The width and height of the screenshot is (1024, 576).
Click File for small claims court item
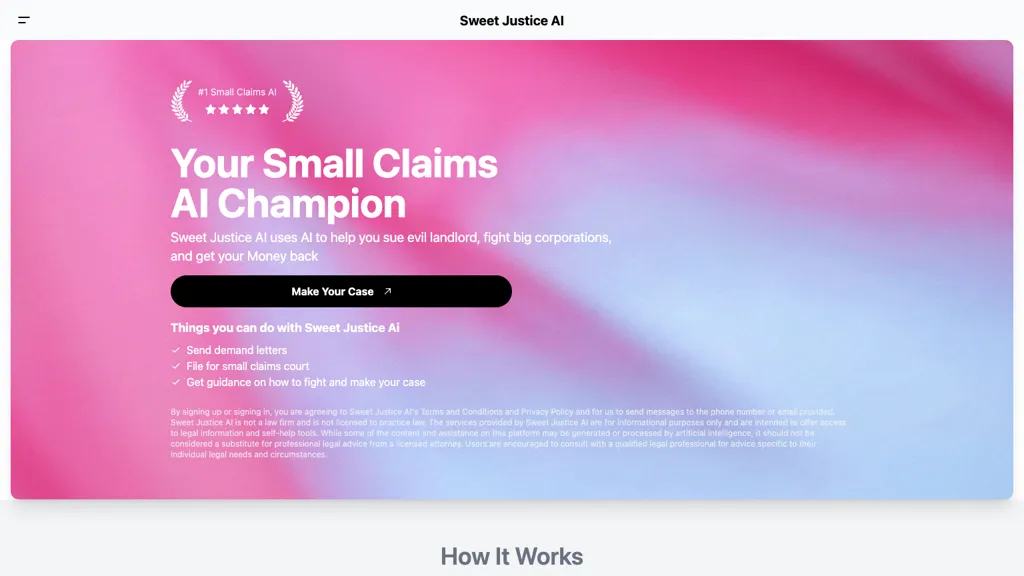(248, 366)
